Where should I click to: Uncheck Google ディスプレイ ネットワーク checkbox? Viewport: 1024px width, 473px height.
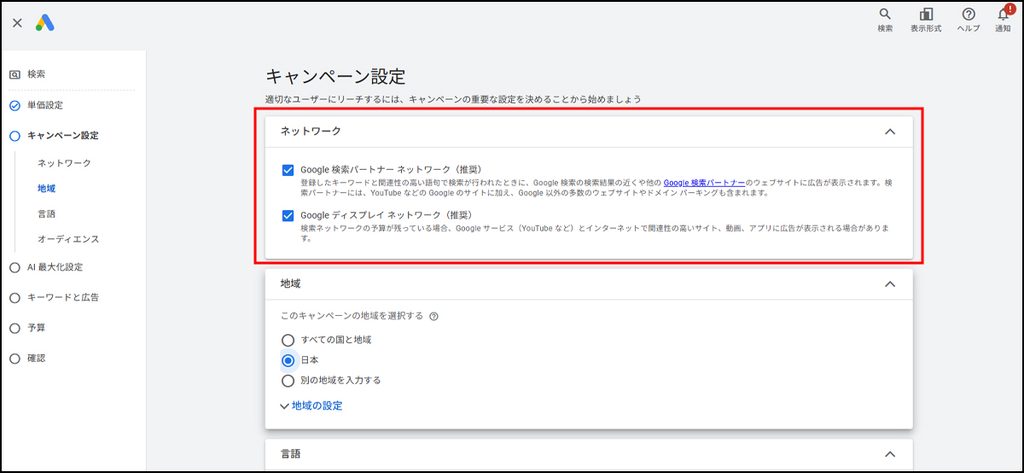click(x=288, y=216)
